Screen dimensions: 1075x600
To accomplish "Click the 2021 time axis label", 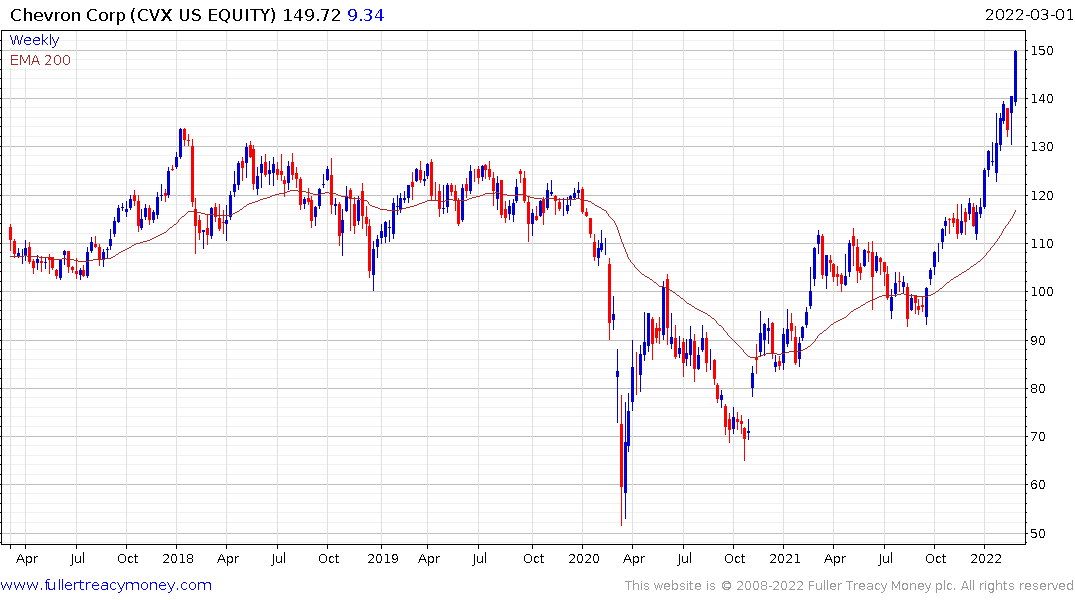I will pos(785,558).
